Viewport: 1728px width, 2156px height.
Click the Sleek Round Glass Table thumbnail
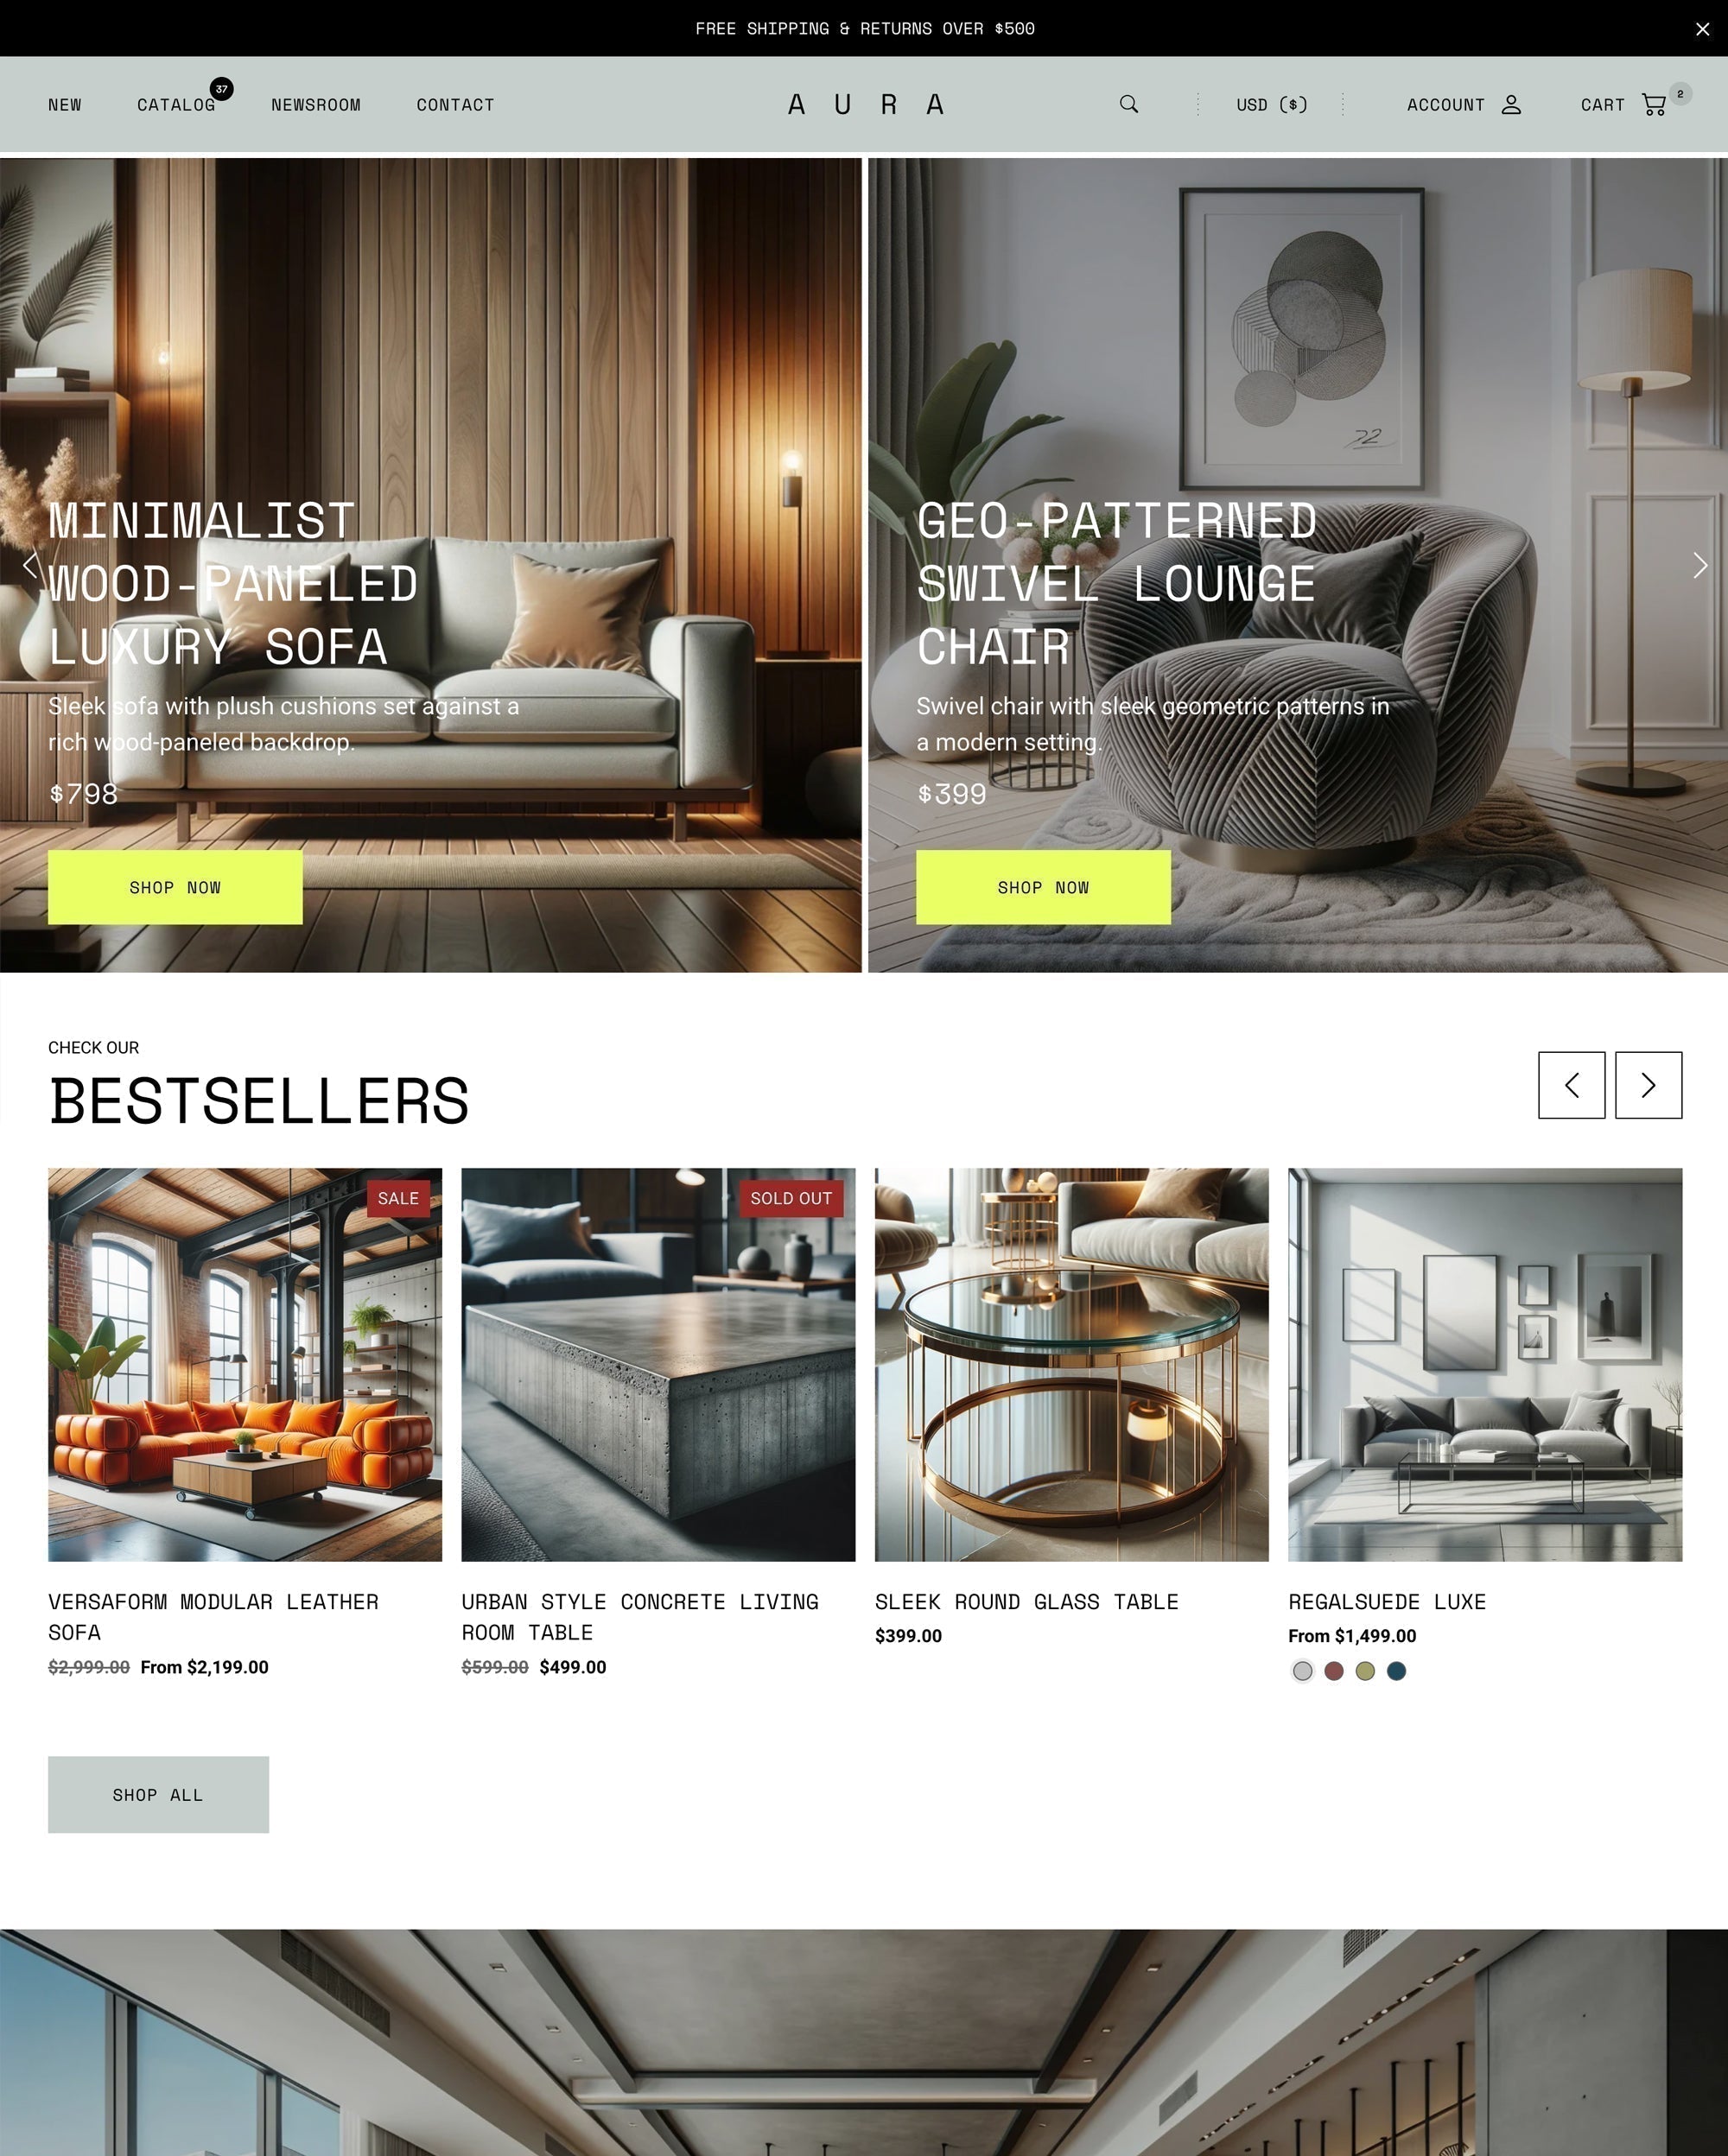[1070, 1363]
